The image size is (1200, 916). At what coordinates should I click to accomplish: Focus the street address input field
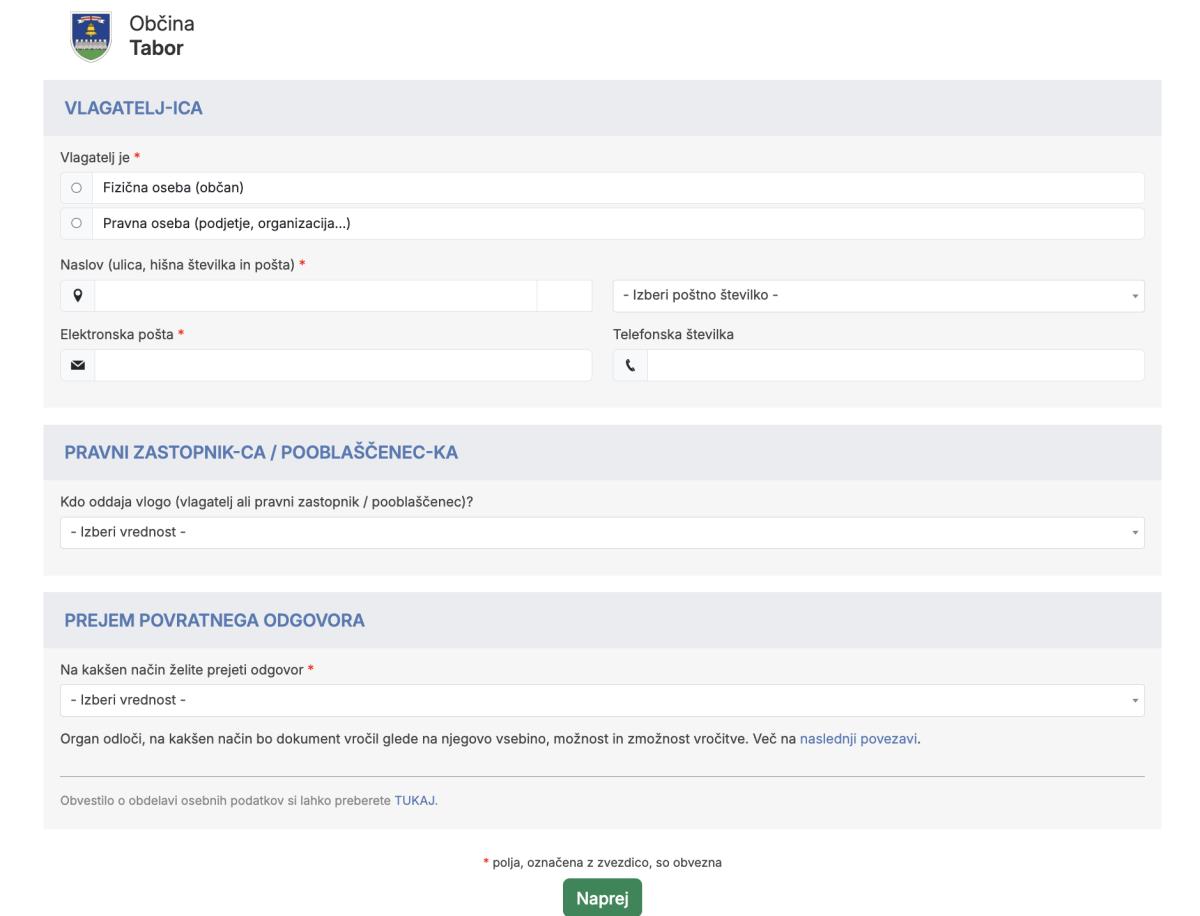315,296
